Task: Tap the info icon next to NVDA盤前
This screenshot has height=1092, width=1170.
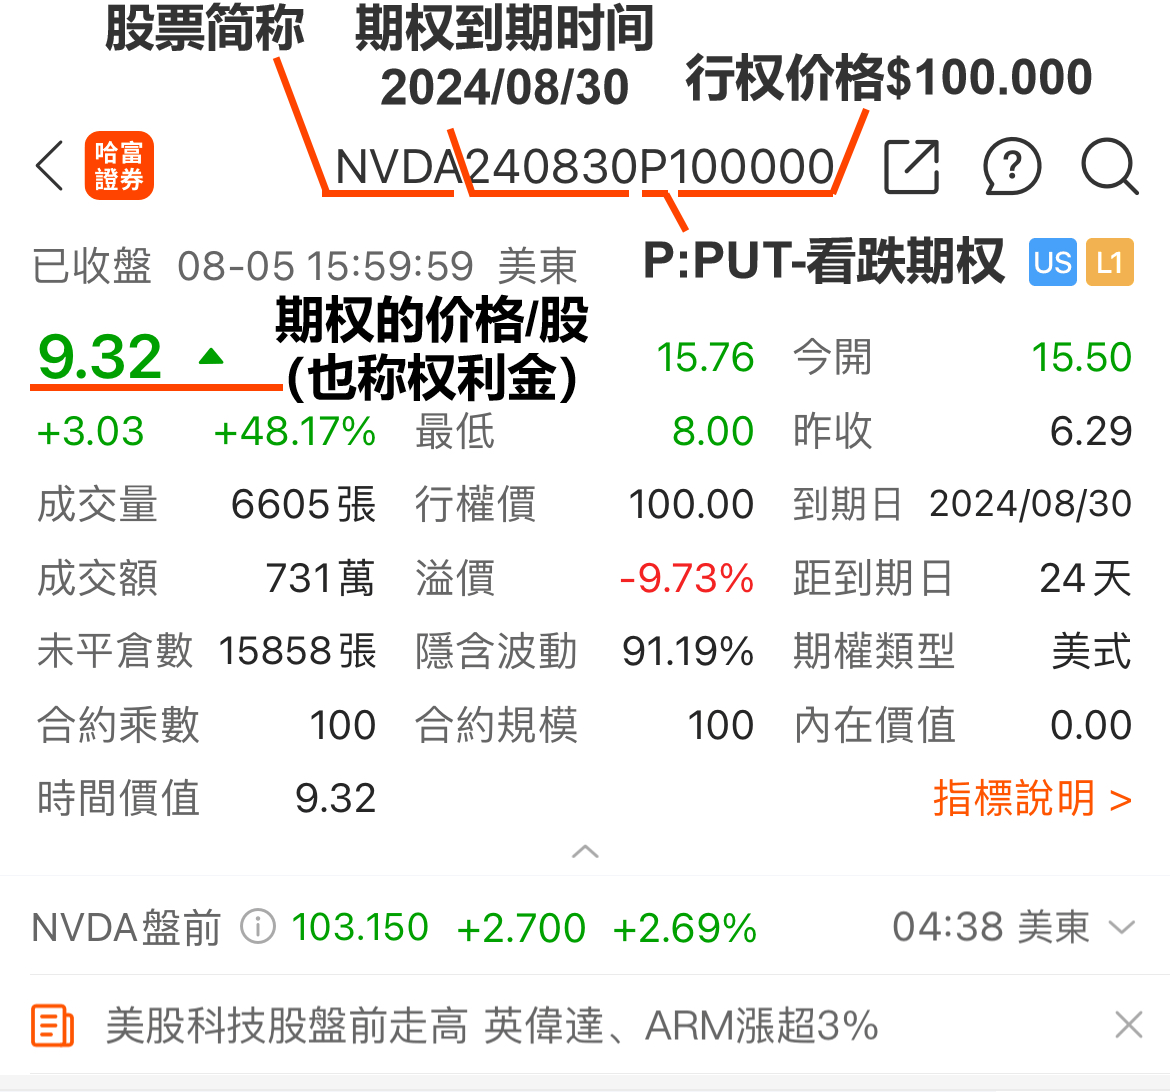Action: pos(258,927)
